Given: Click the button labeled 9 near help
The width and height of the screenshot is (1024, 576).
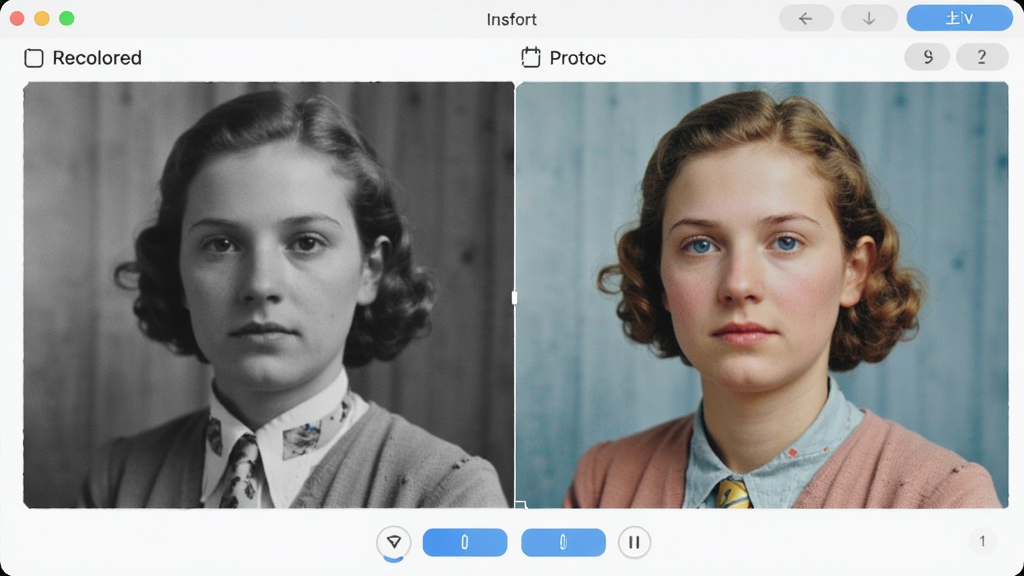Looking at the screenshot, I should (927, 57).
